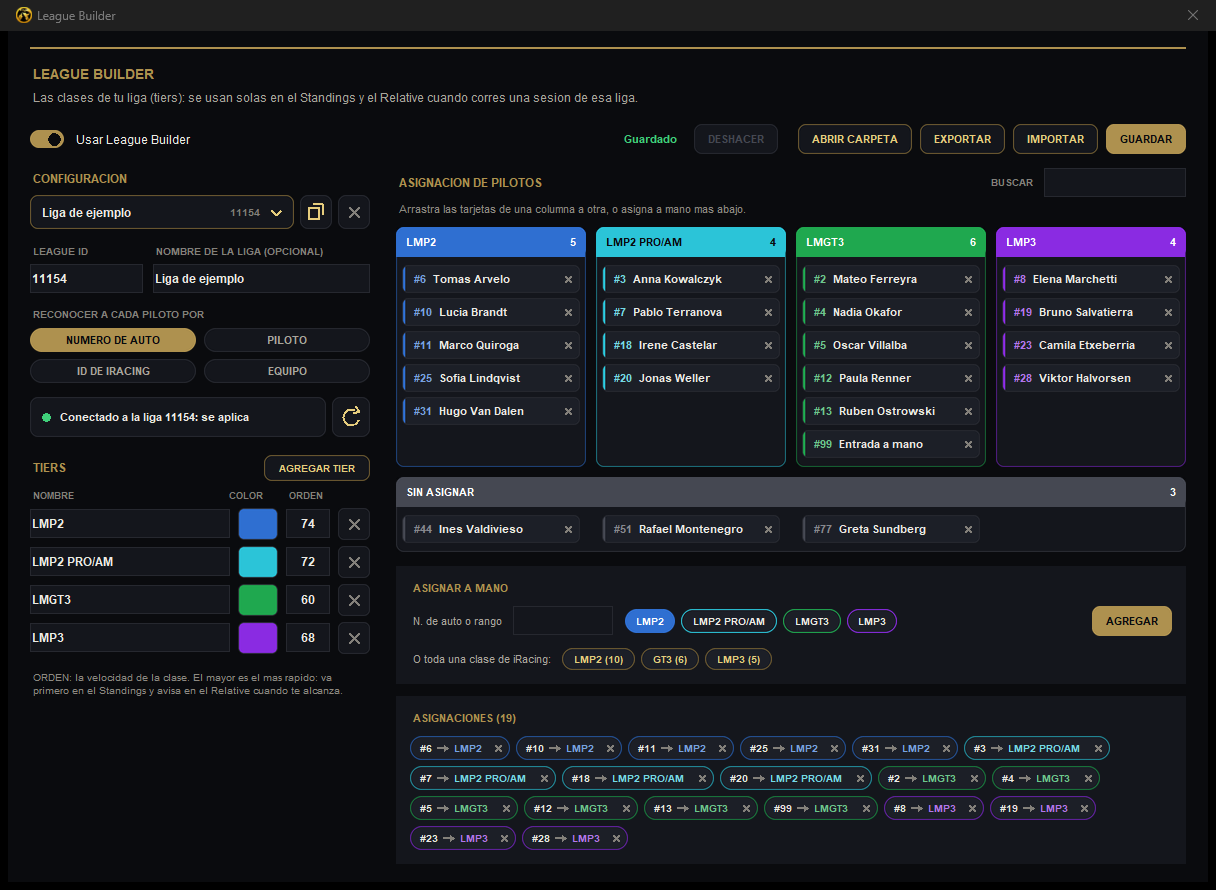Delete the LMP2 tier row
This screenshot has width=1216, height=890.
click(354, 524)
